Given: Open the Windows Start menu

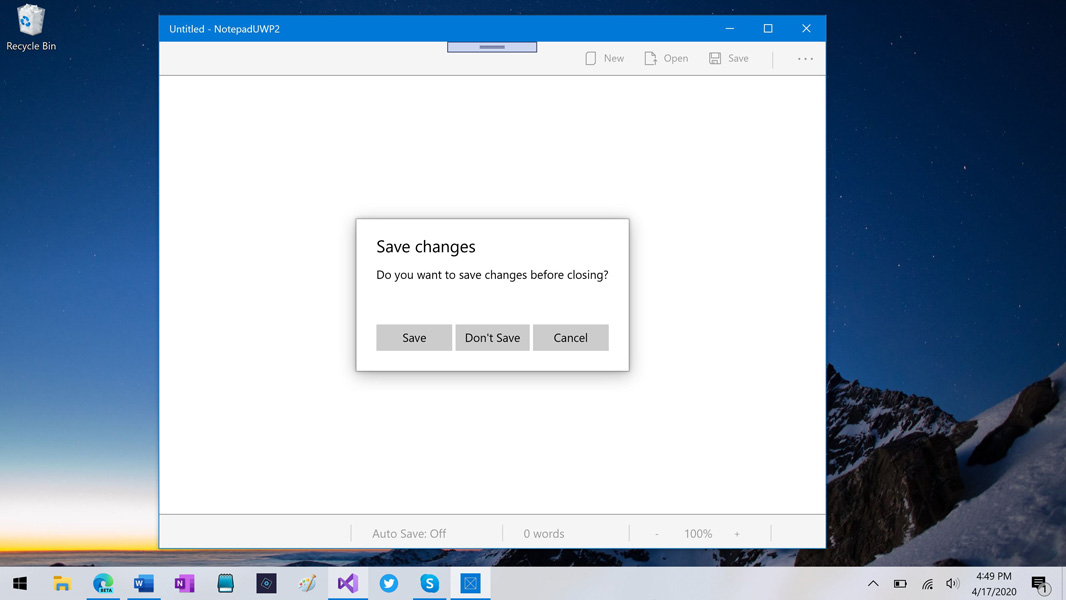Looking at the screenshot, I should click(x=20, y=583).
